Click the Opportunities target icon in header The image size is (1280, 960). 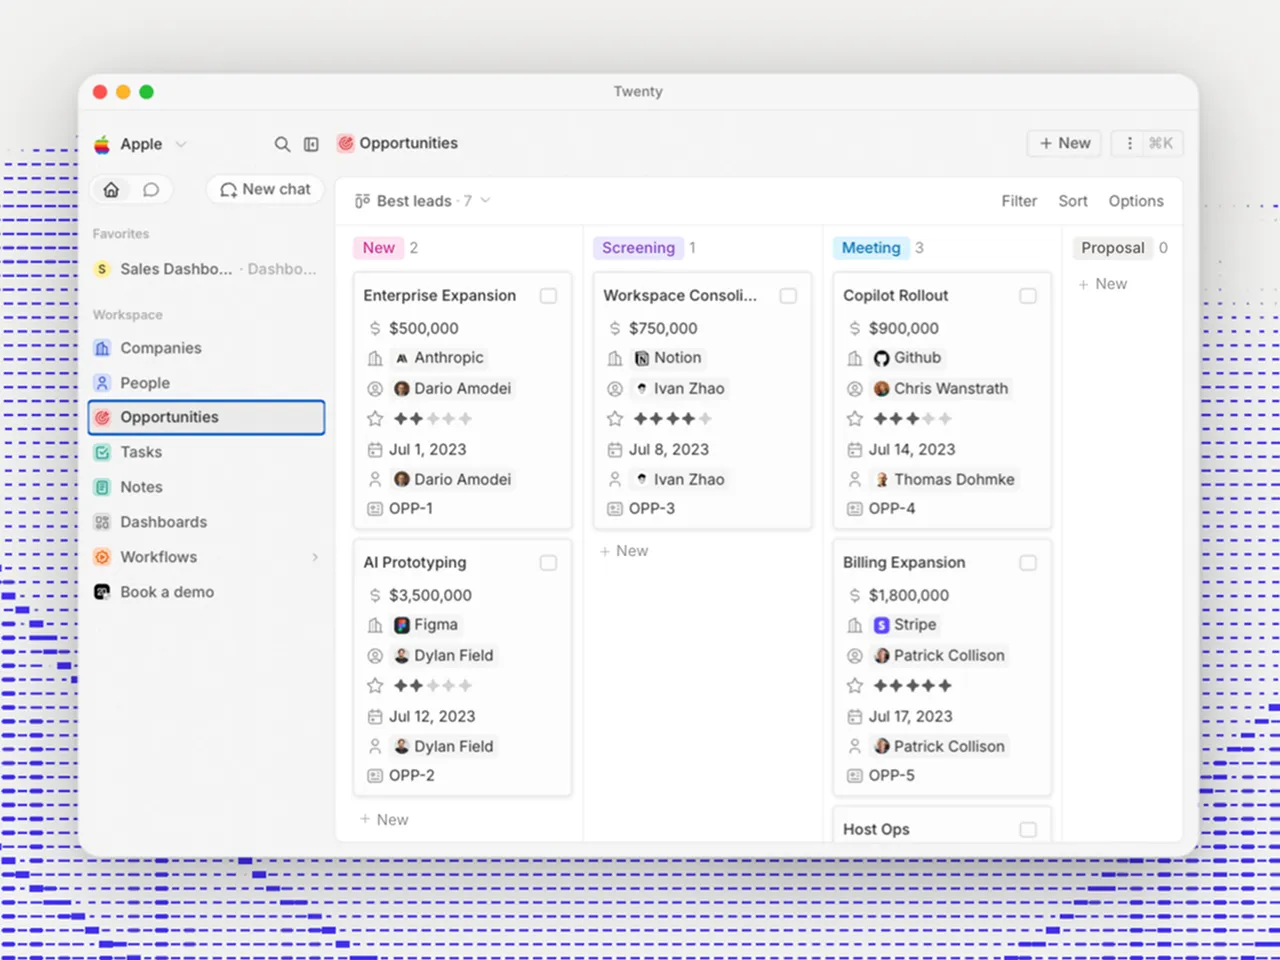[345, 143]
